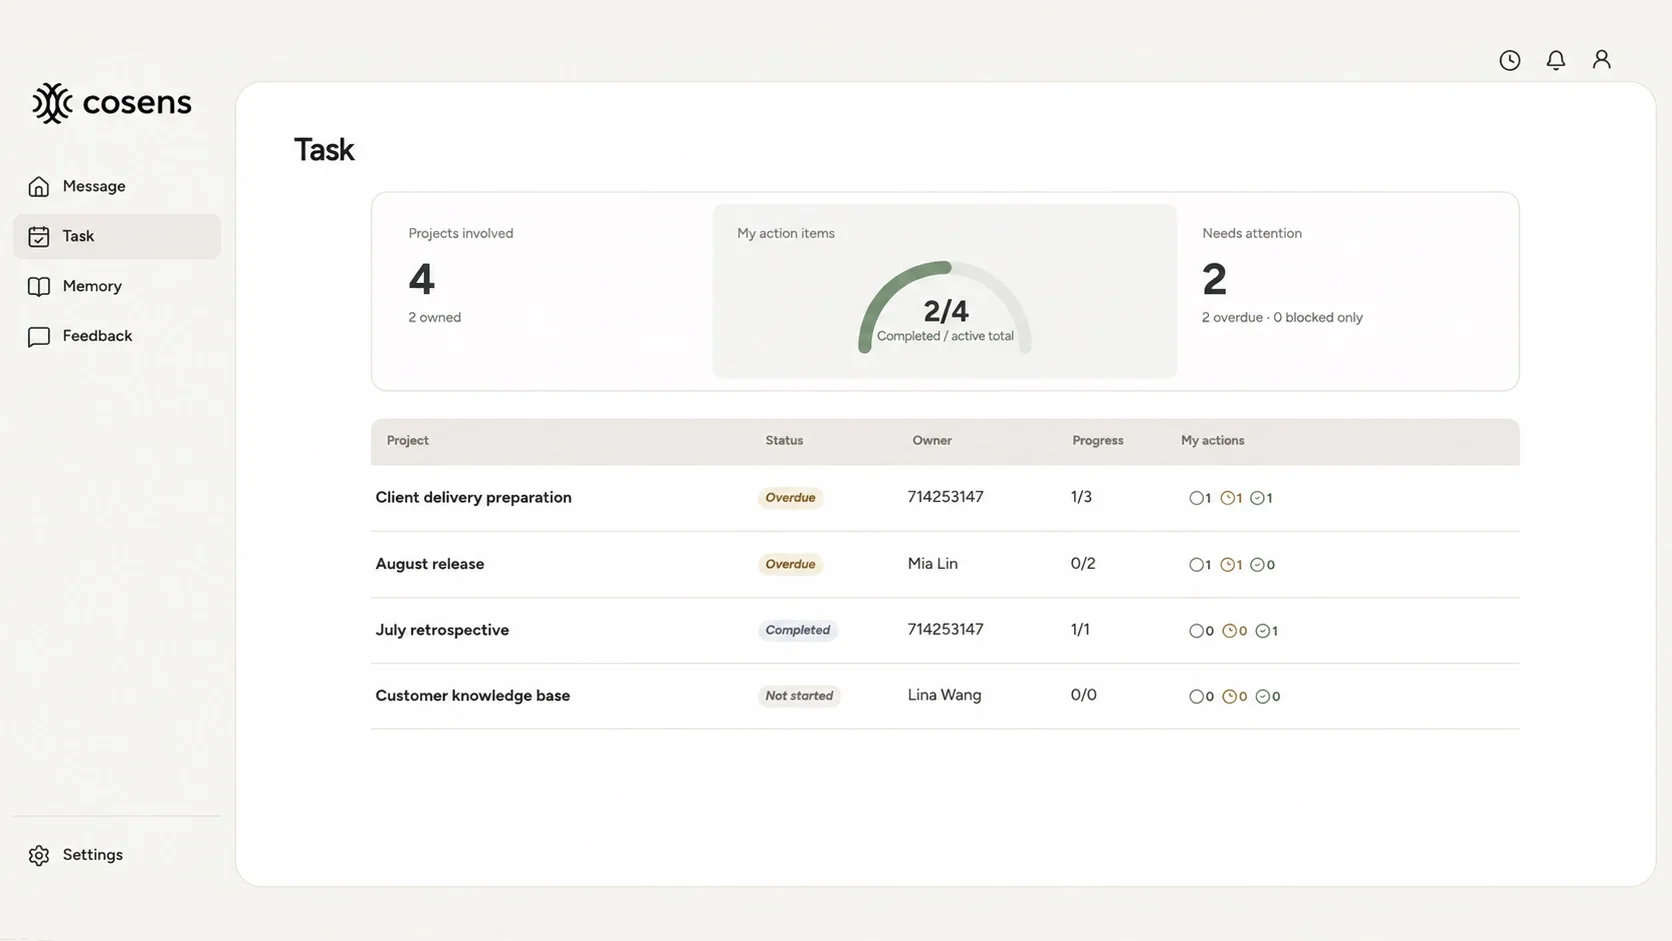Open July retrospective project
1672x941 pixels.
[442, 630]
